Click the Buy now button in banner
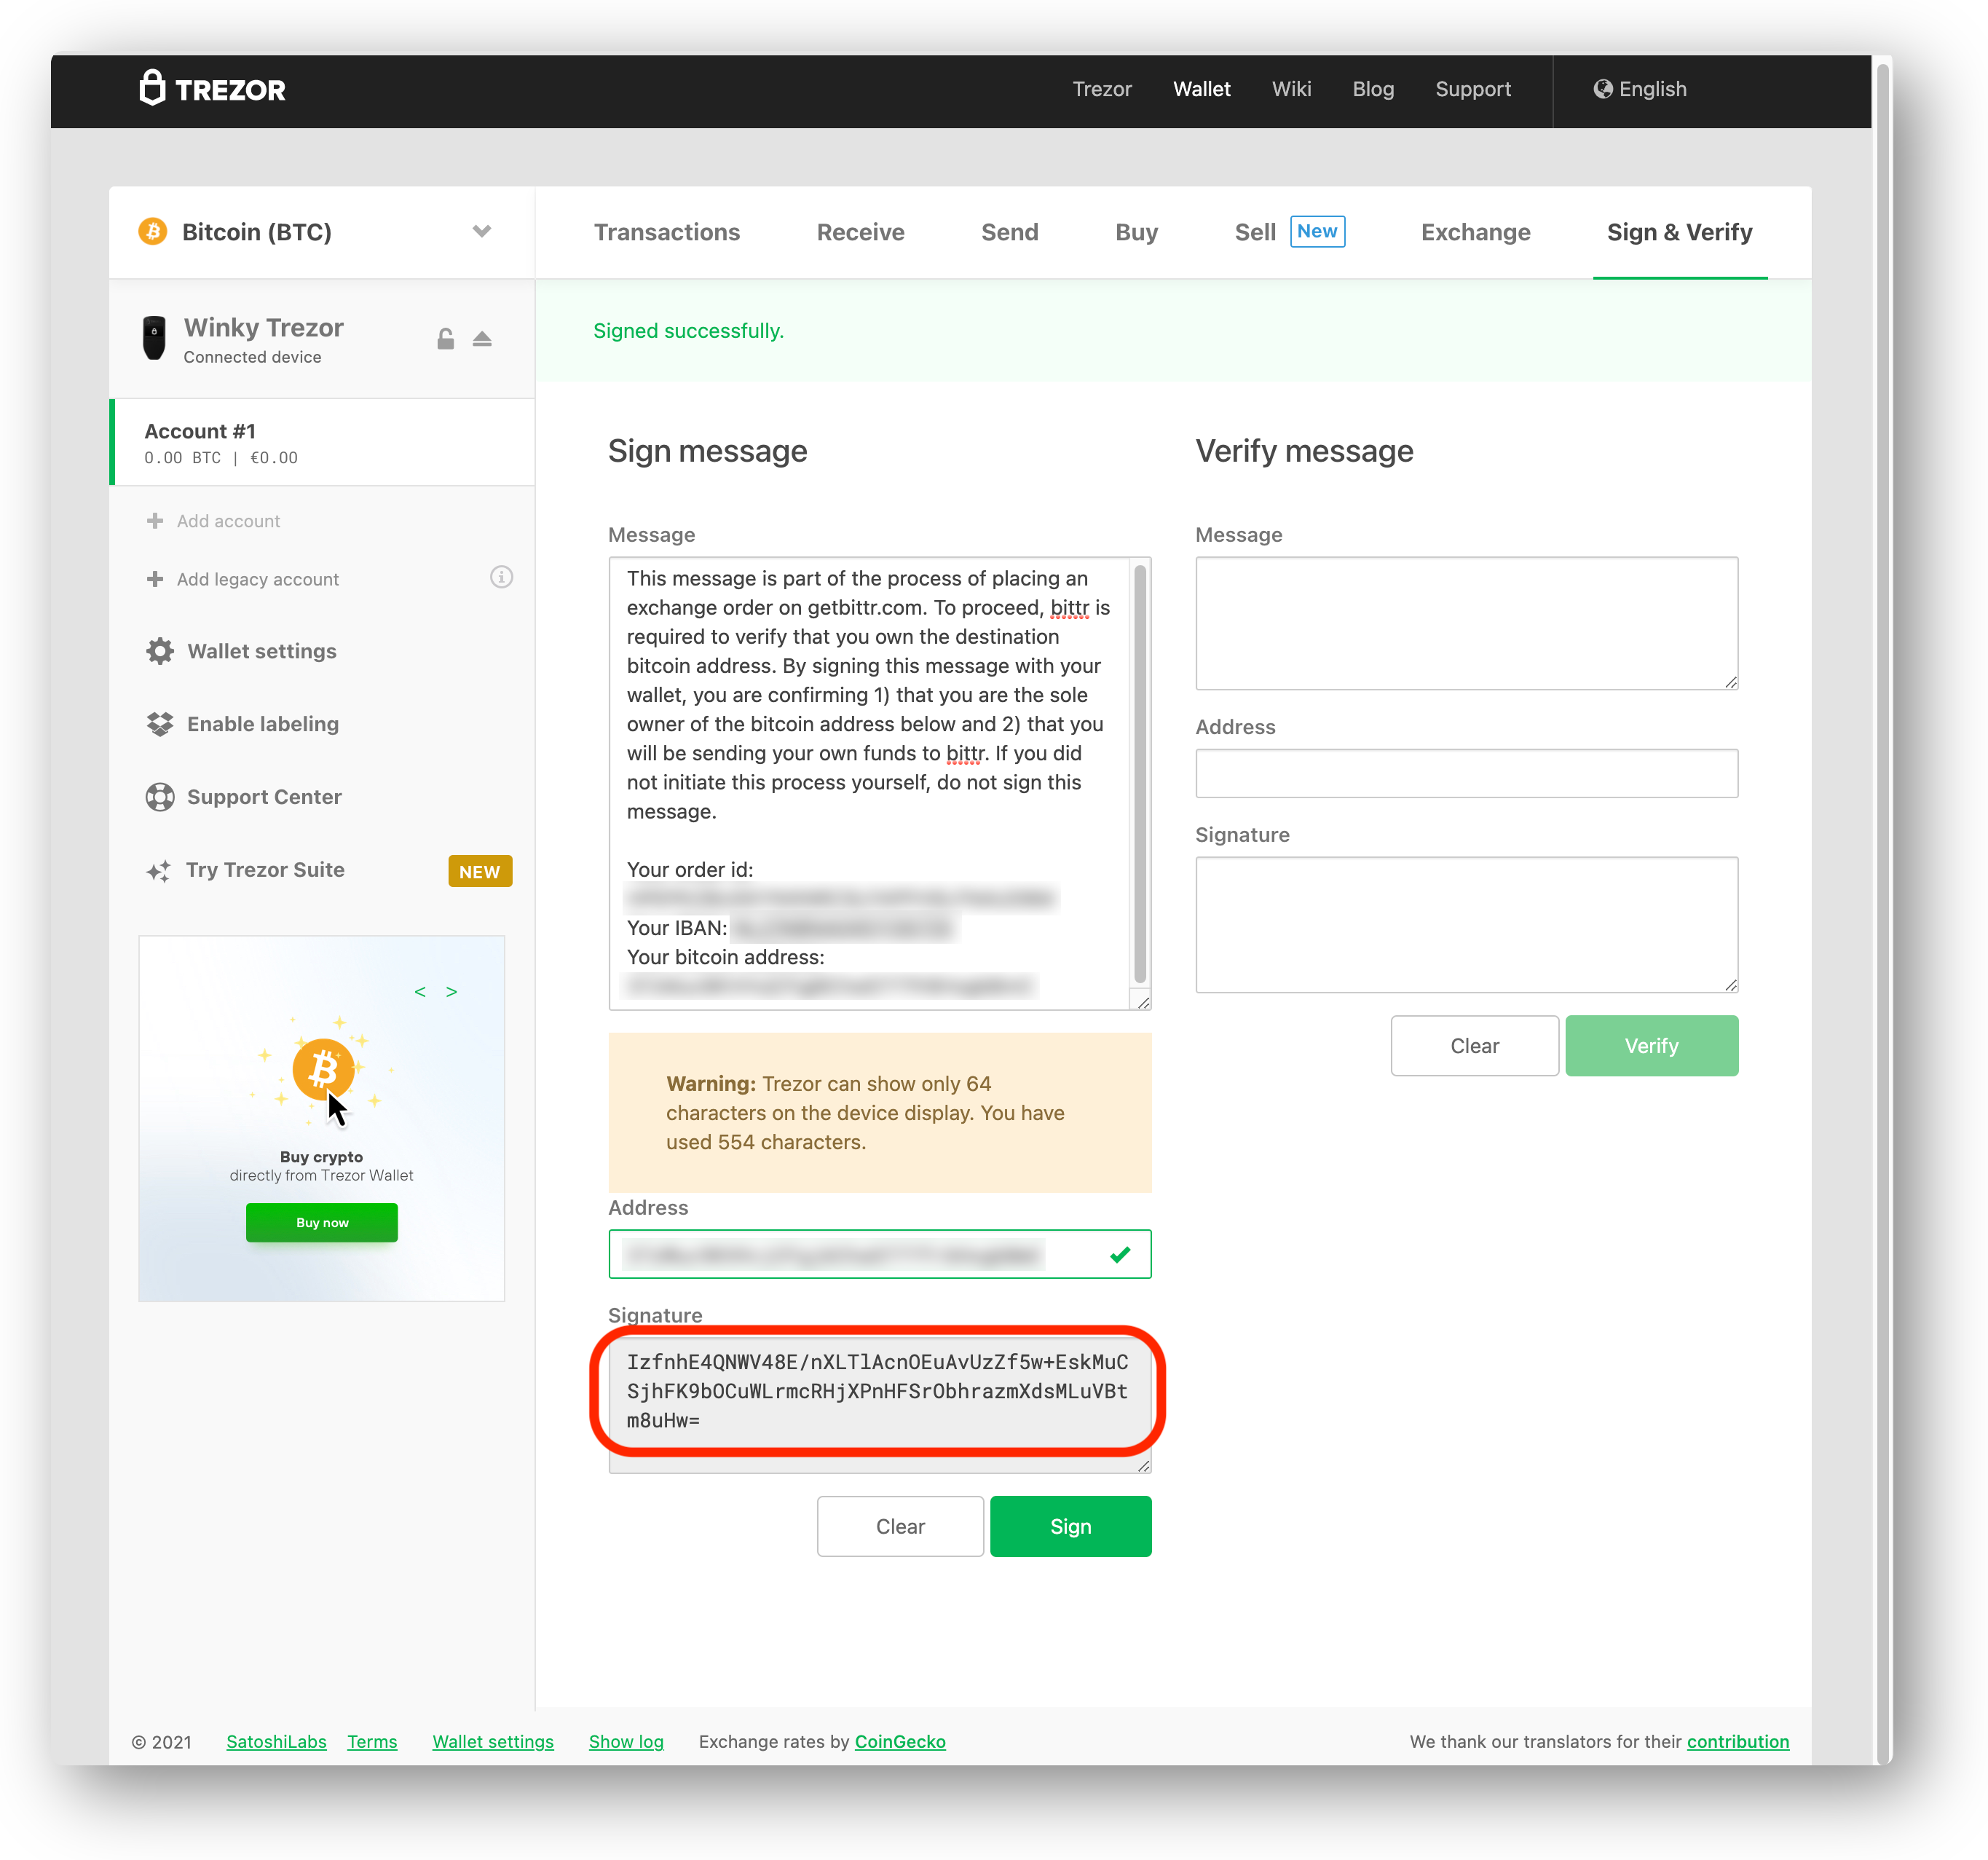Image resolution: width=1988 pixels, height=1860 pixels. point(322,1222)
